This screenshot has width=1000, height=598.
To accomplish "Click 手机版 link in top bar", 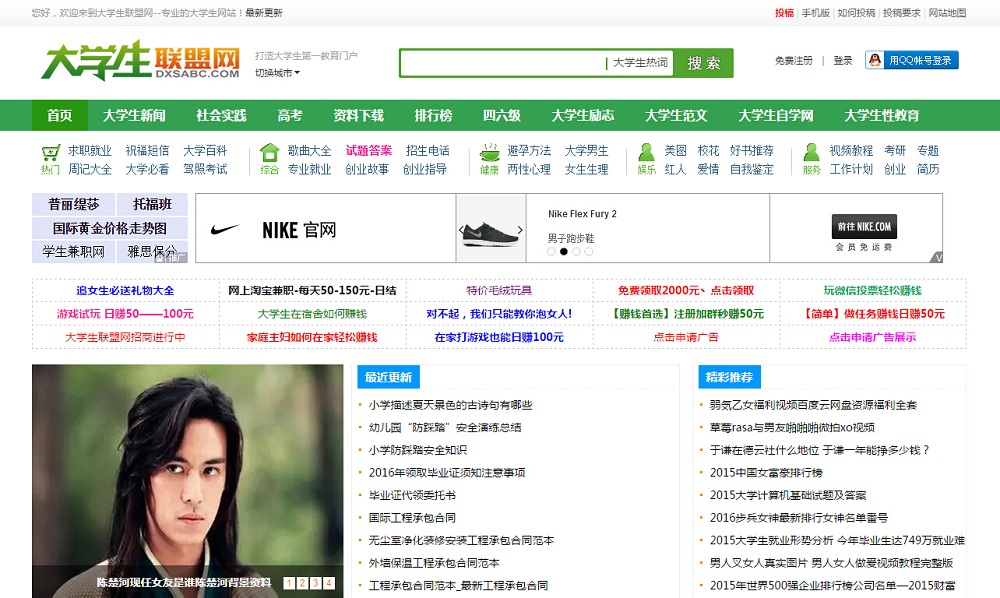I will pos(816,13).
